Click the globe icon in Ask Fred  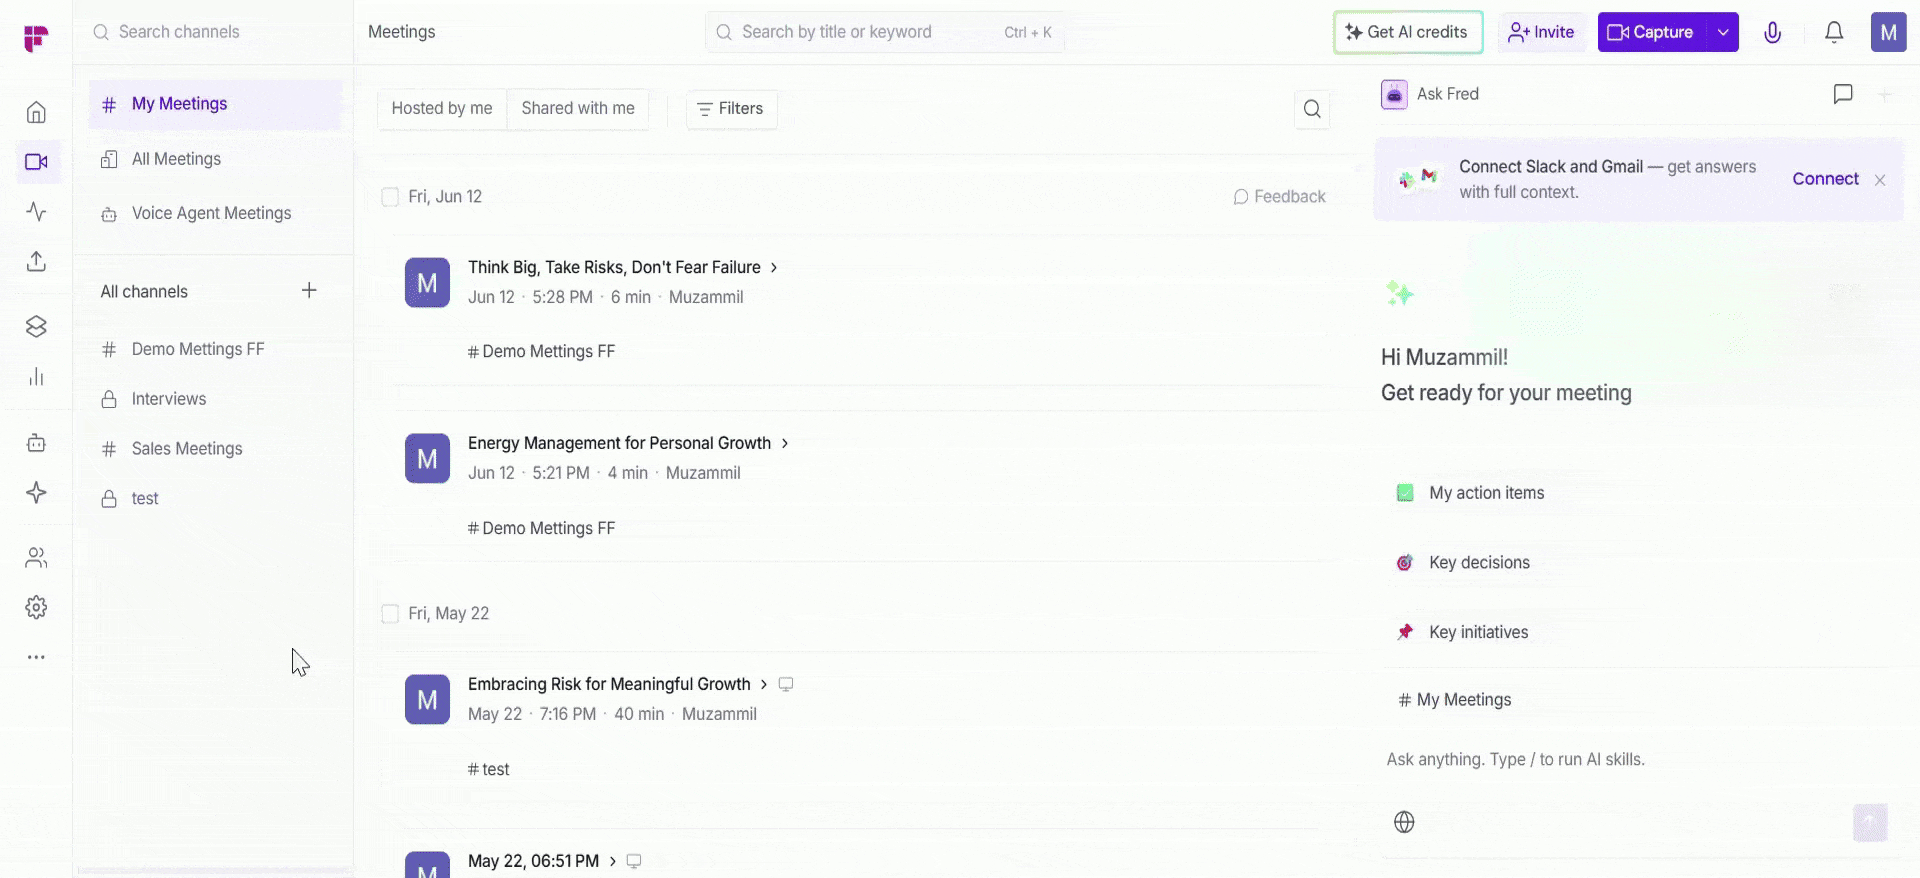[1404, 822]
